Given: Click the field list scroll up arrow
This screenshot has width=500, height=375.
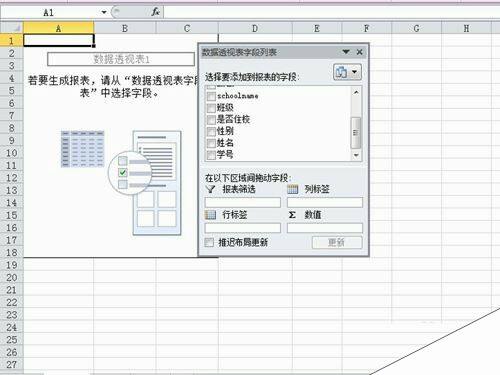Looking at the screenshot, I should pos(356,92).
